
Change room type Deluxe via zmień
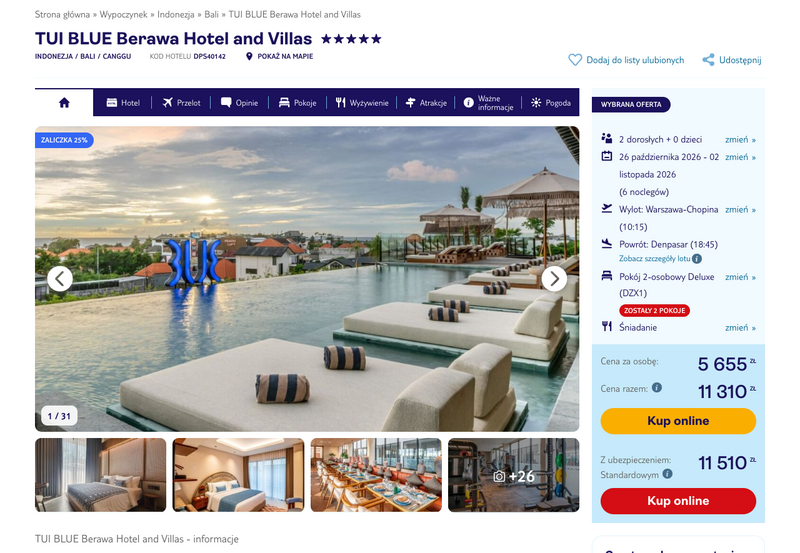coord(740,276)
